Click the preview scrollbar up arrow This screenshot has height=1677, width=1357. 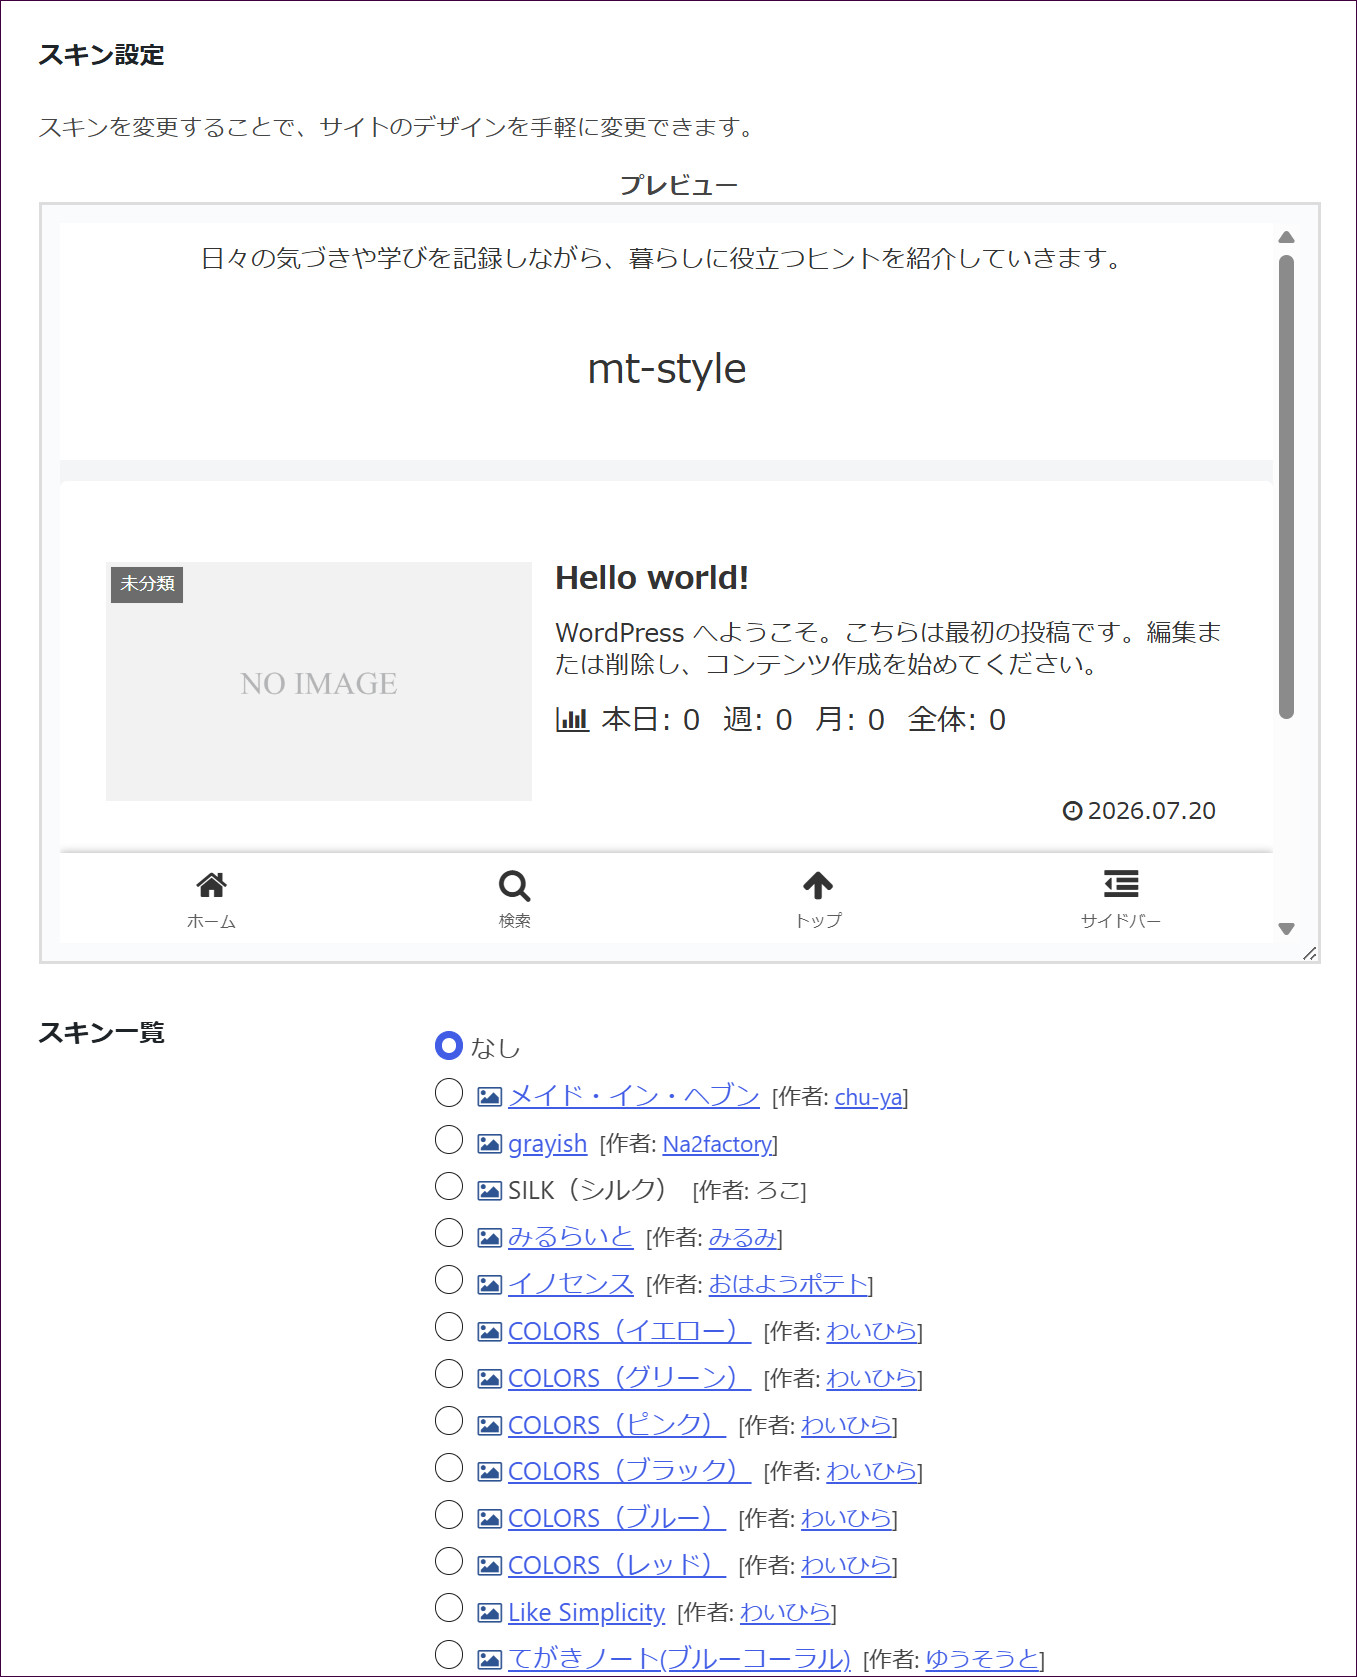click(x=1287, y=238)
